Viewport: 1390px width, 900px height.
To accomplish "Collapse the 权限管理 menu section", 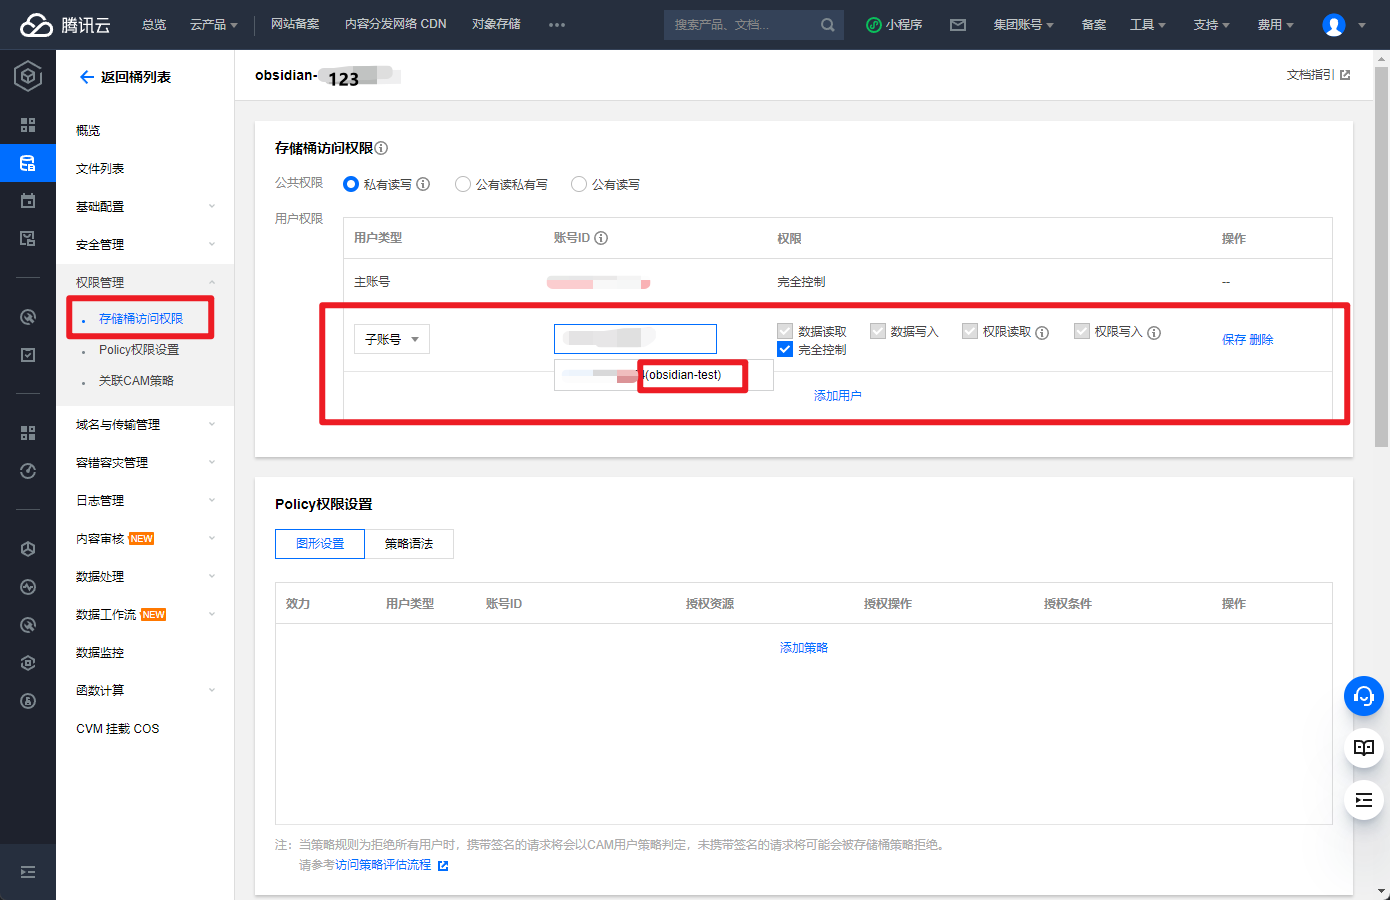I will click(145, 282).
